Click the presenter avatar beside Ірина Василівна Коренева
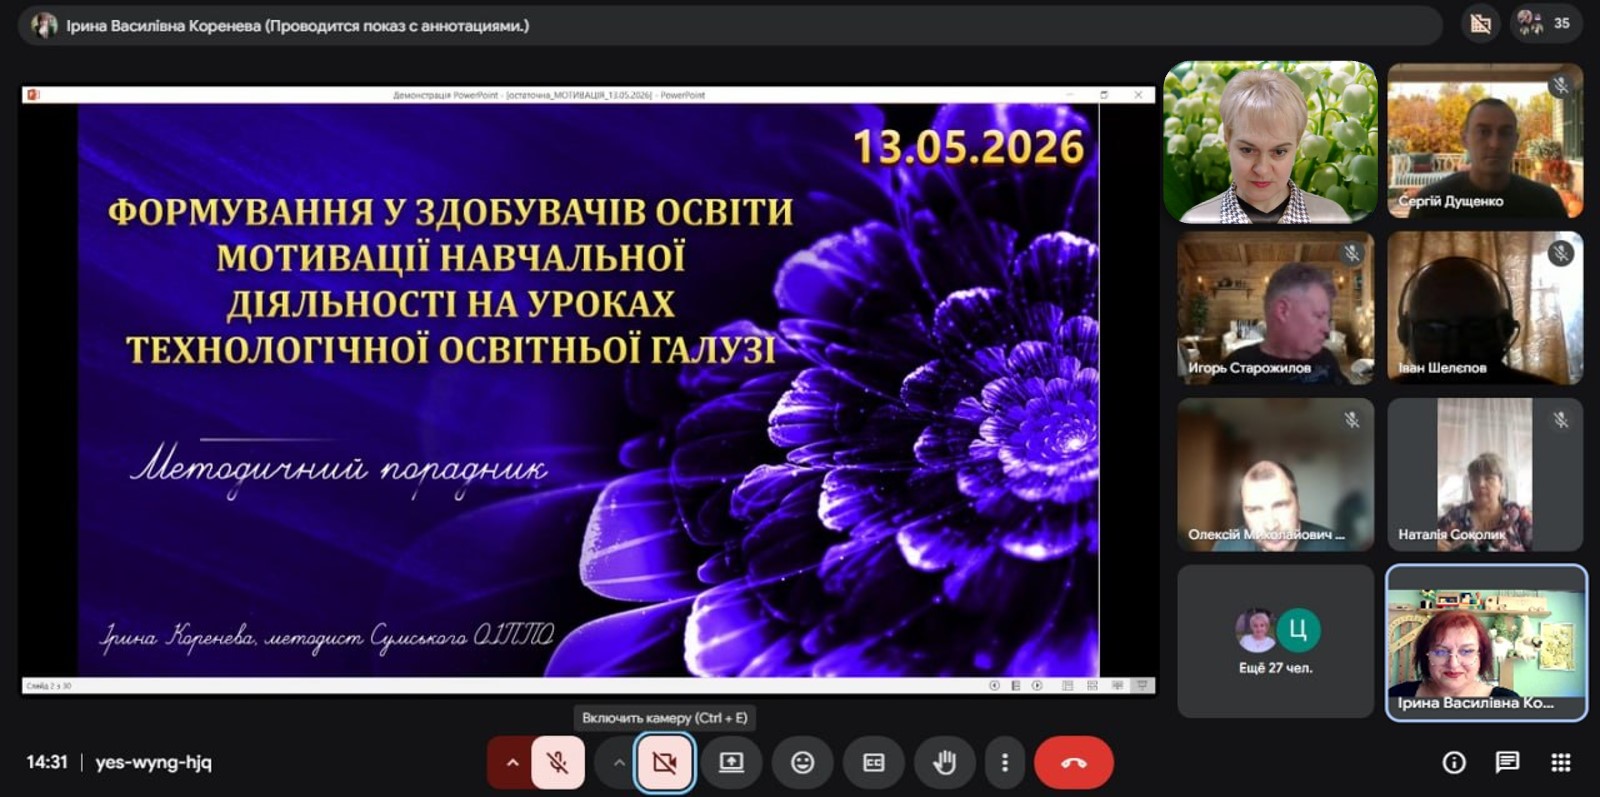The height and width of the screenshot is (797, 1600). coord(43,25)
